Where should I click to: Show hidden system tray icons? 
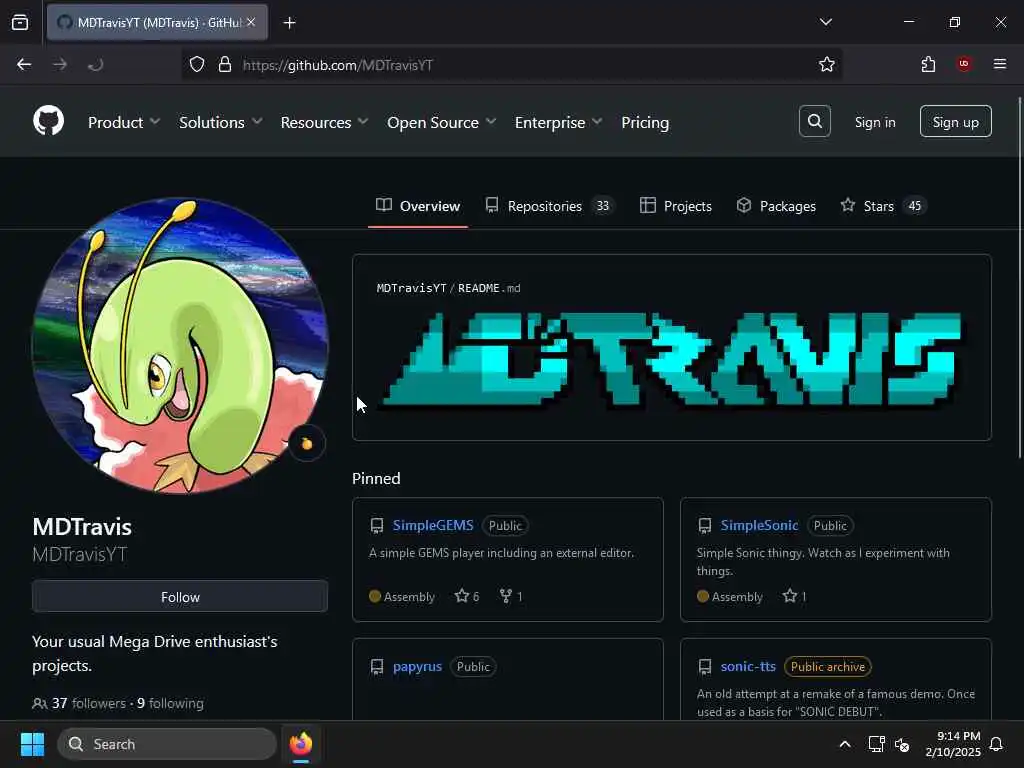844,744
